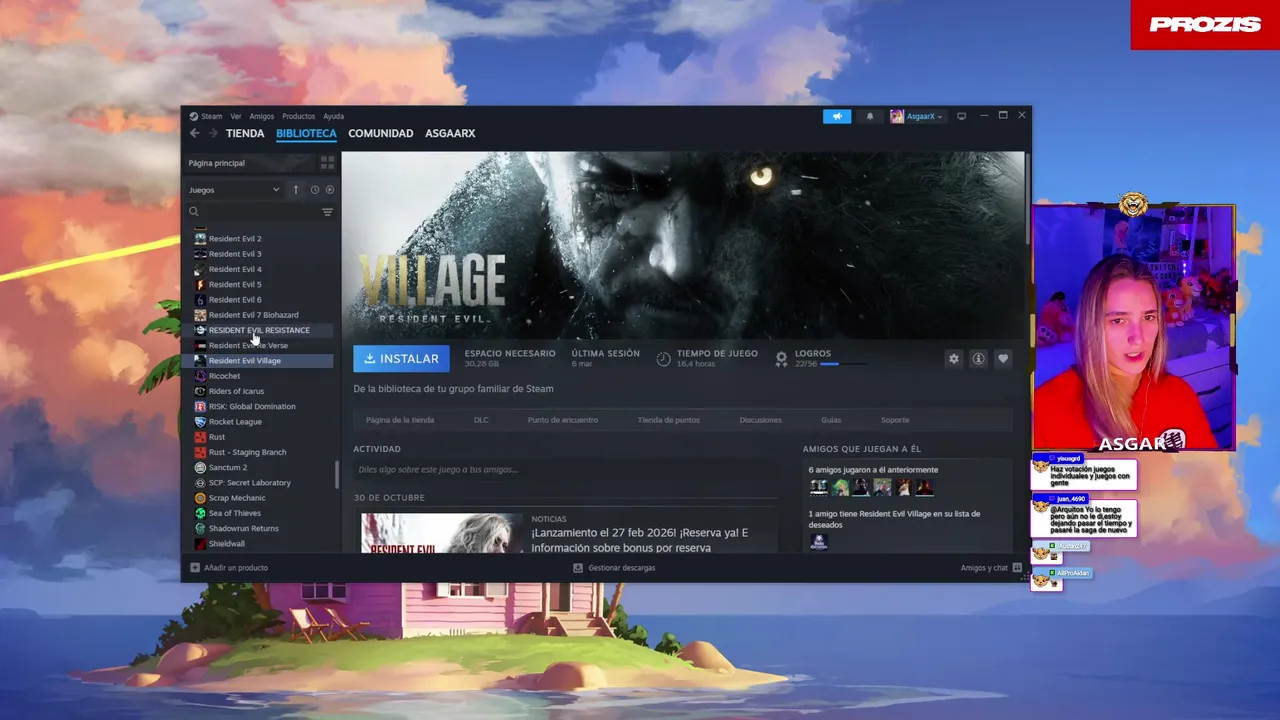The height and width of the screenshot is (720, 1280).
Task: Open the Ayuda menu
Action: tap(333, 116)
